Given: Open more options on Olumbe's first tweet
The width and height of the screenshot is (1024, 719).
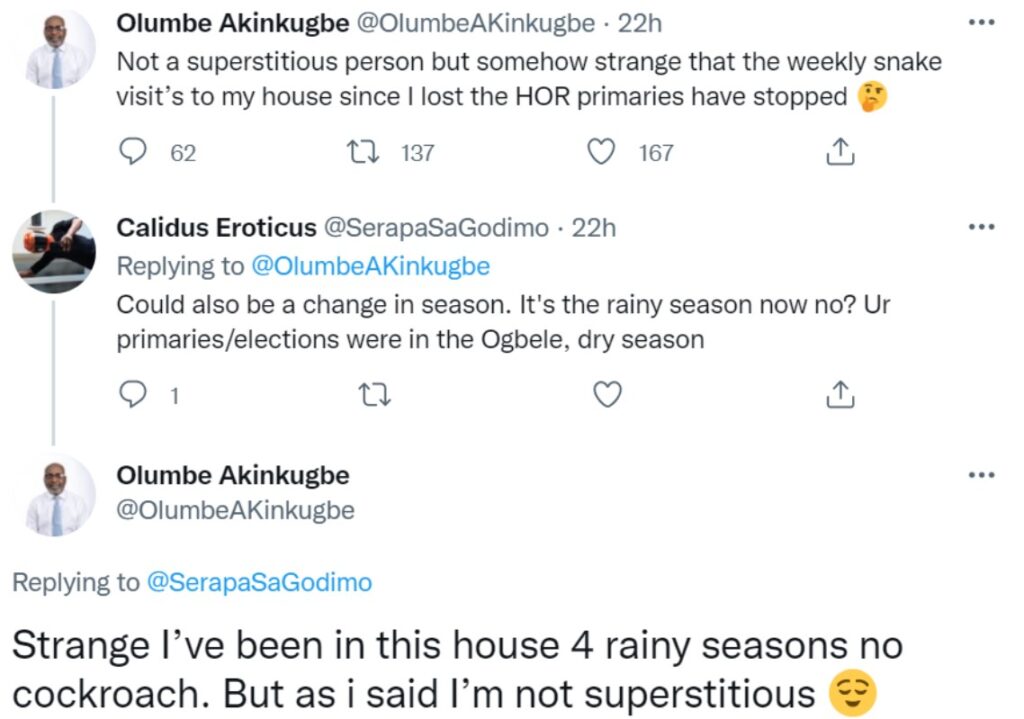Looking at the screenshot, I should click(x=983, y=21).
